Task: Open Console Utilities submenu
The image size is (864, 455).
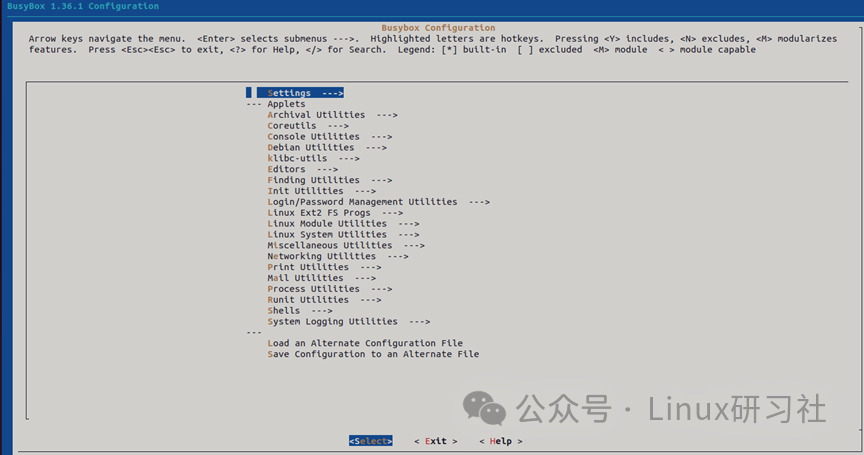Action: [x=330, y=137]
